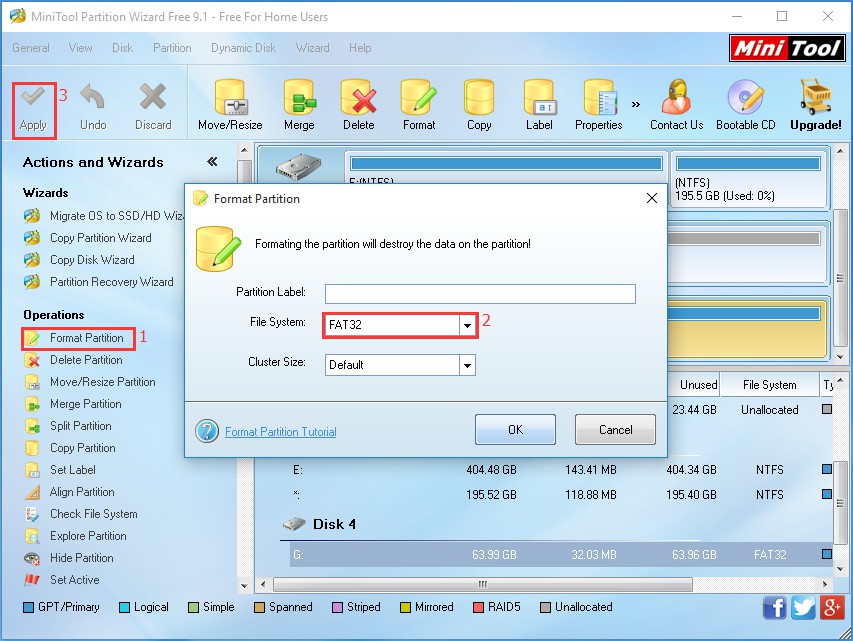Expand the toolbar overflow chevron
Screen dimensions: 853x641
coord(636,103)
